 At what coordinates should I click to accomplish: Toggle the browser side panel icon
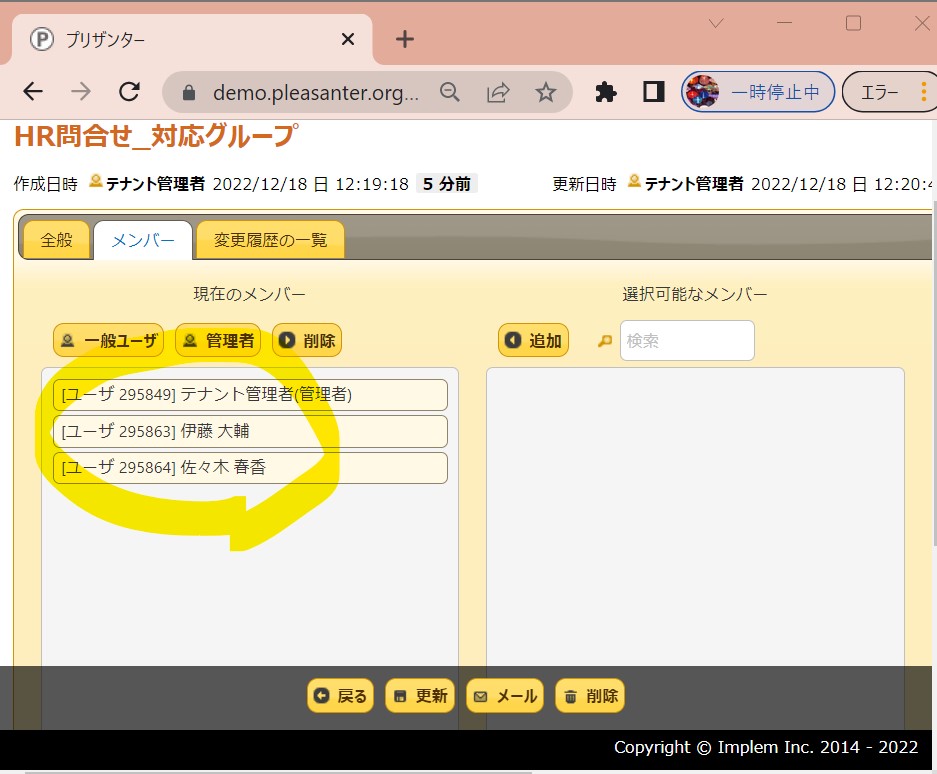click(654, 92)
